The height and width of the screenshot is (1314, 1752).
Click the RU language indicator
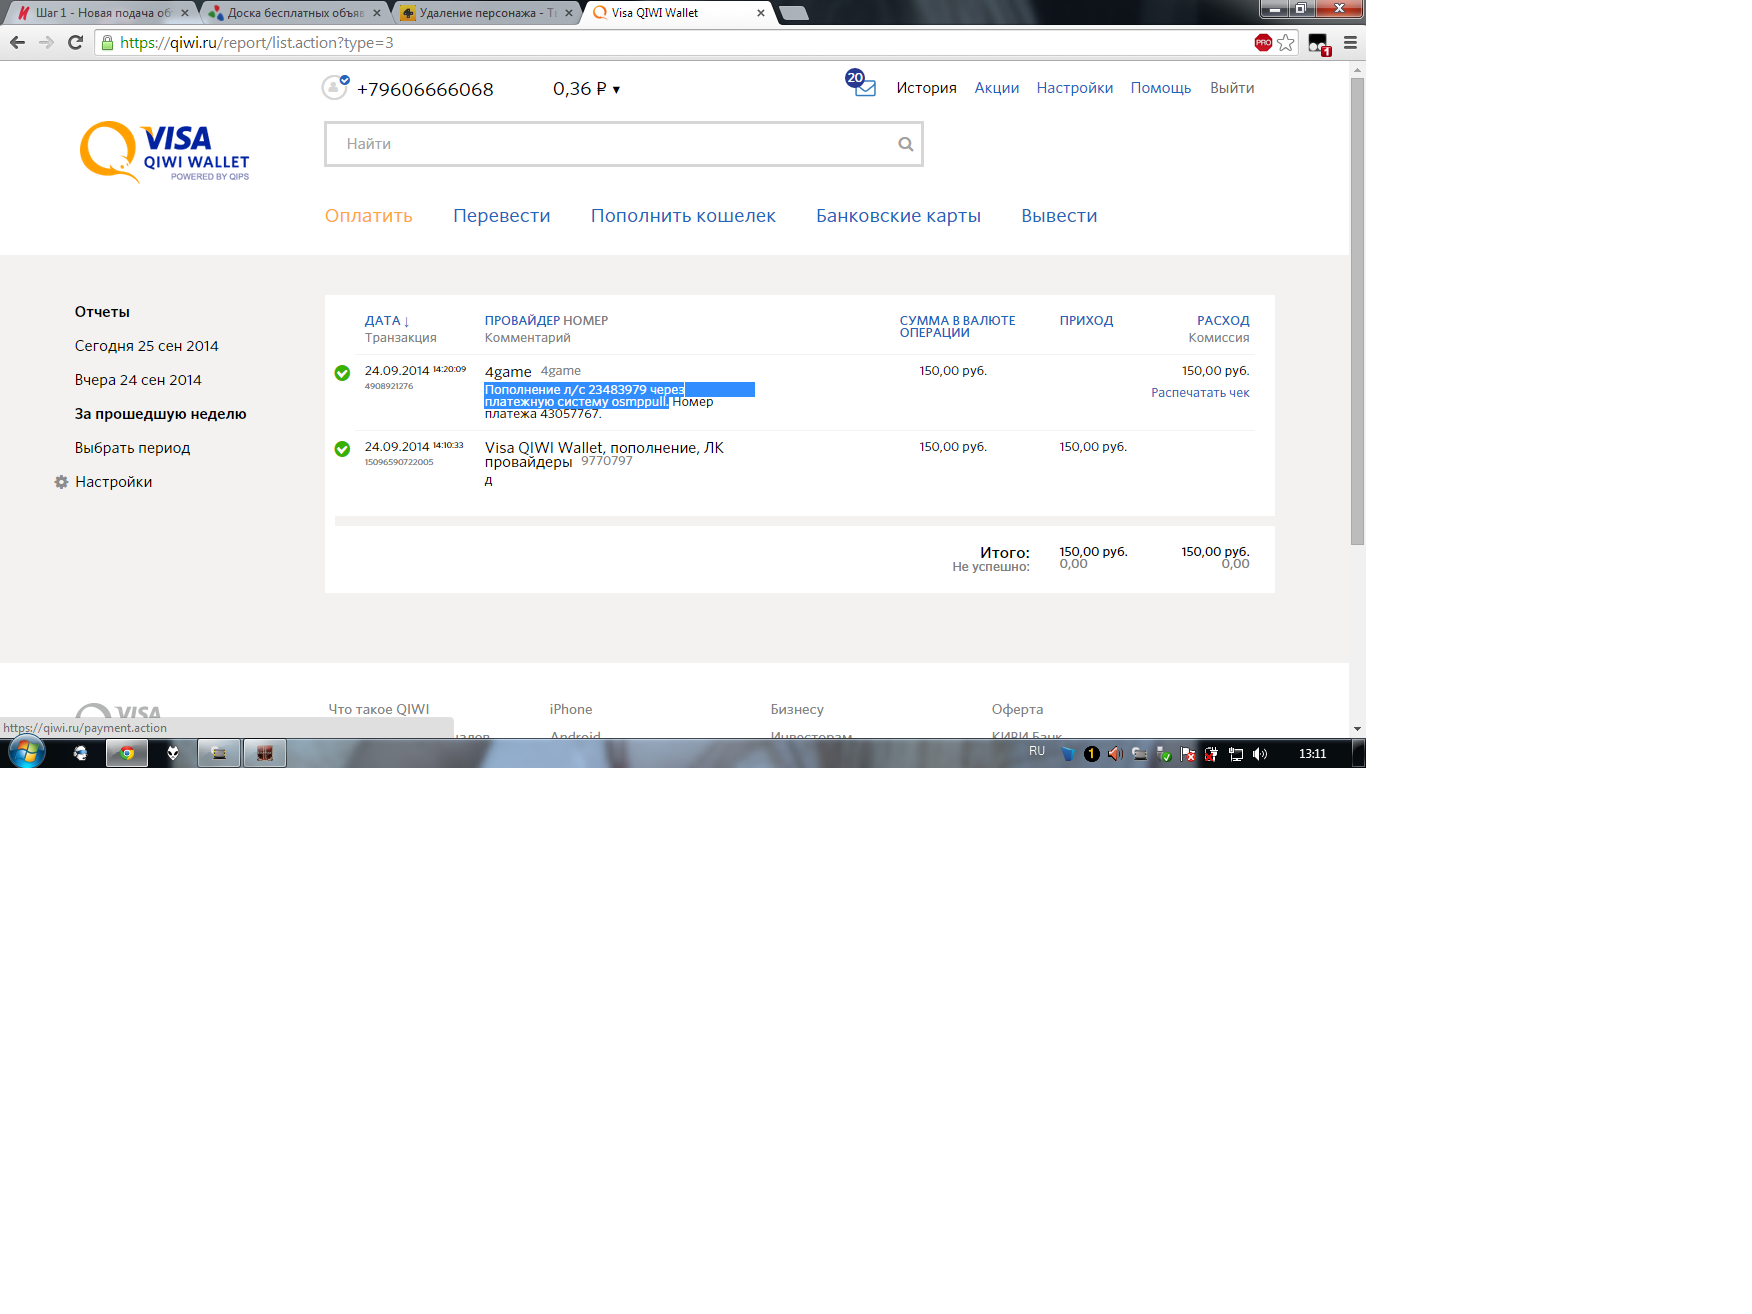tap(1037, 751)
